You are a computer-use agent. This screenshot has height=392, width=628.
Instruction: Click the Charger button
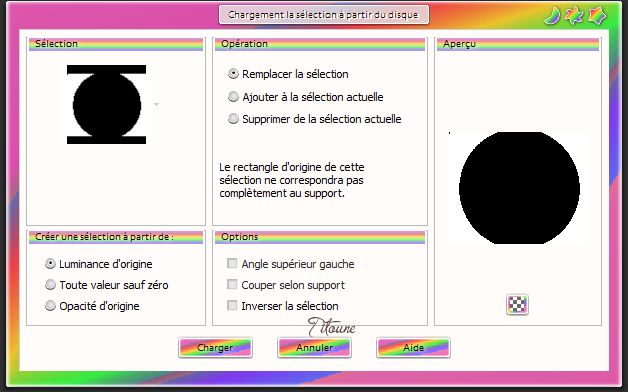(215, 347)
